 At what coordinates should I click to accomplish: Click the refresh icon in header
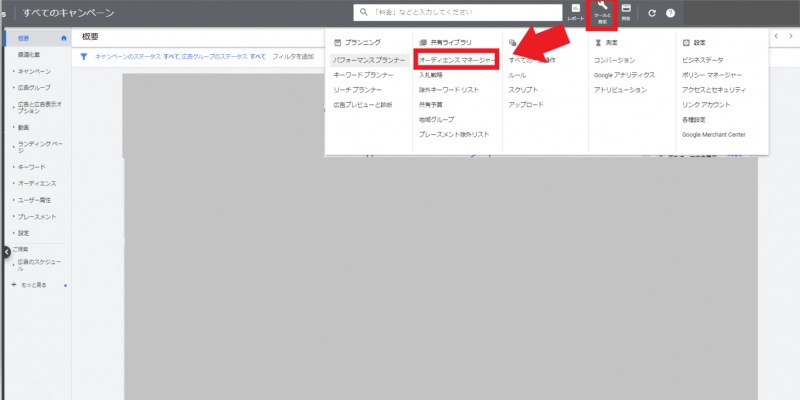point(652,13)
